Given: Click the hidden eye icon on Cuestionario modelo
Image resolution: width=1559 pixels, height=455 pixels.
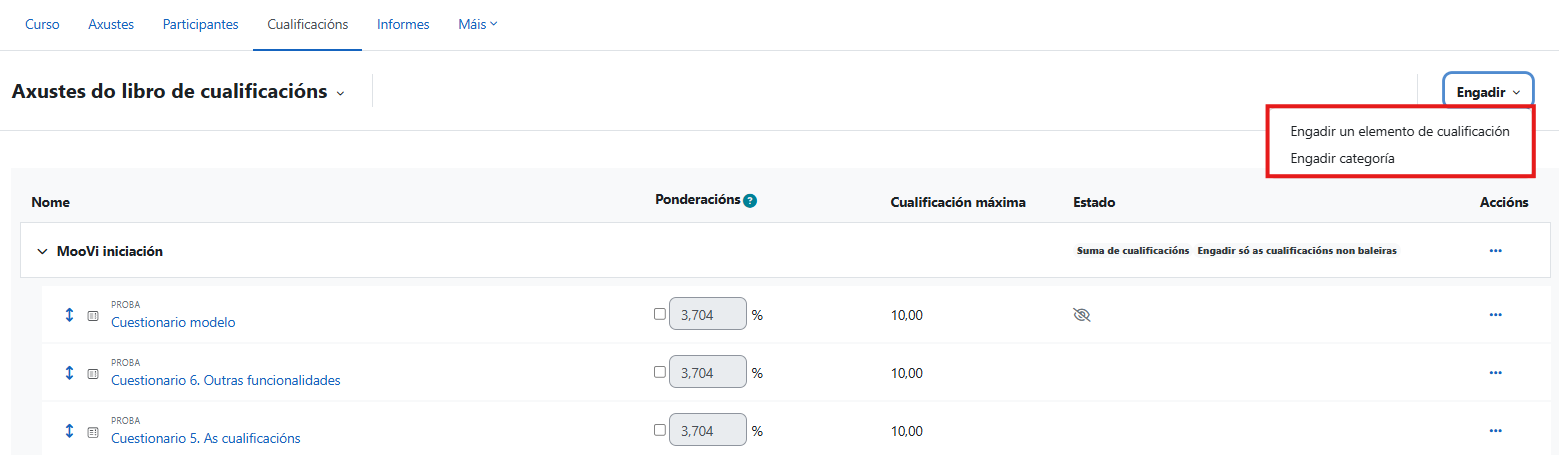Looking at the screenshot, I should [1080, 314].
